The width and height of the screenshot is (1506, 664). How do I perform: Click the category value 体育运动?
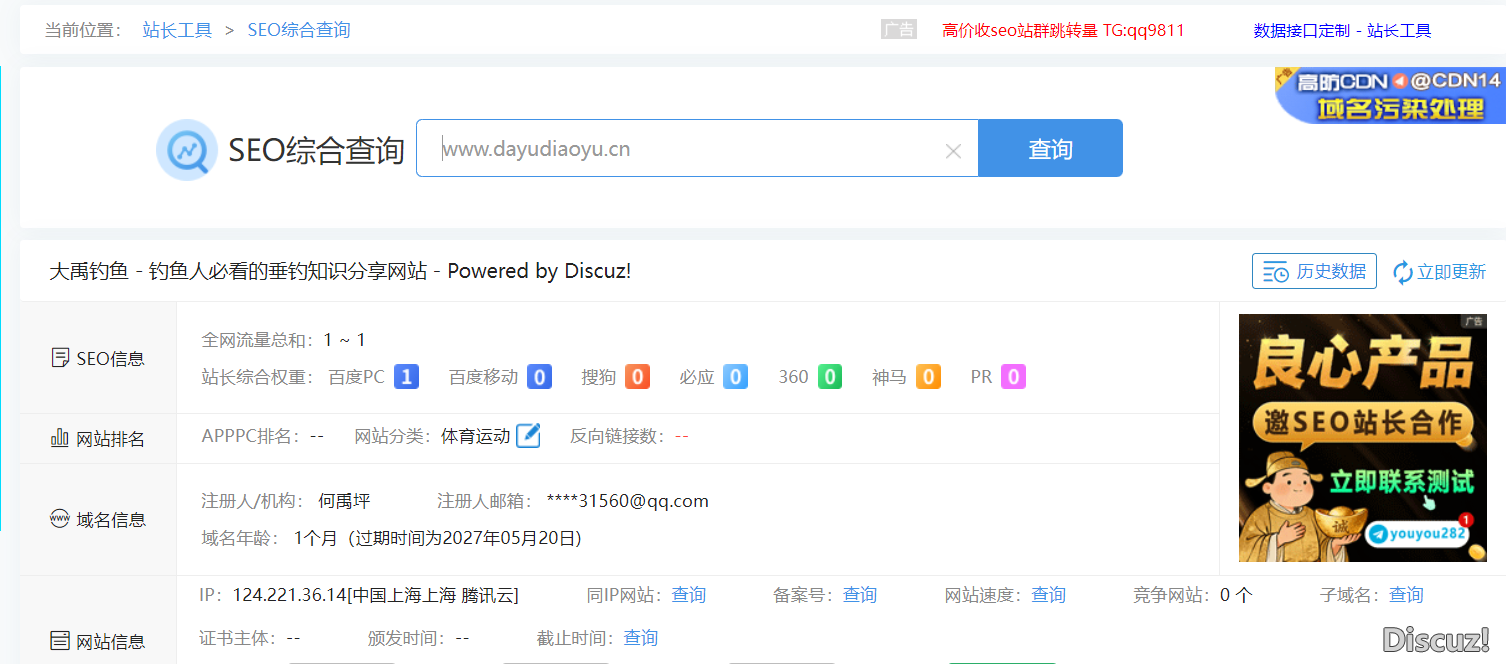[x=476, y=436]
